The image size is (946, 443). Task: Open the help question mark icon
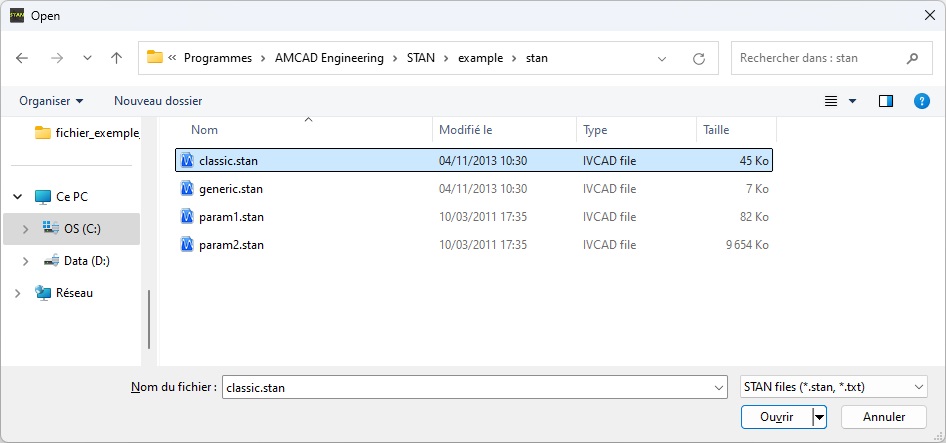921,101
